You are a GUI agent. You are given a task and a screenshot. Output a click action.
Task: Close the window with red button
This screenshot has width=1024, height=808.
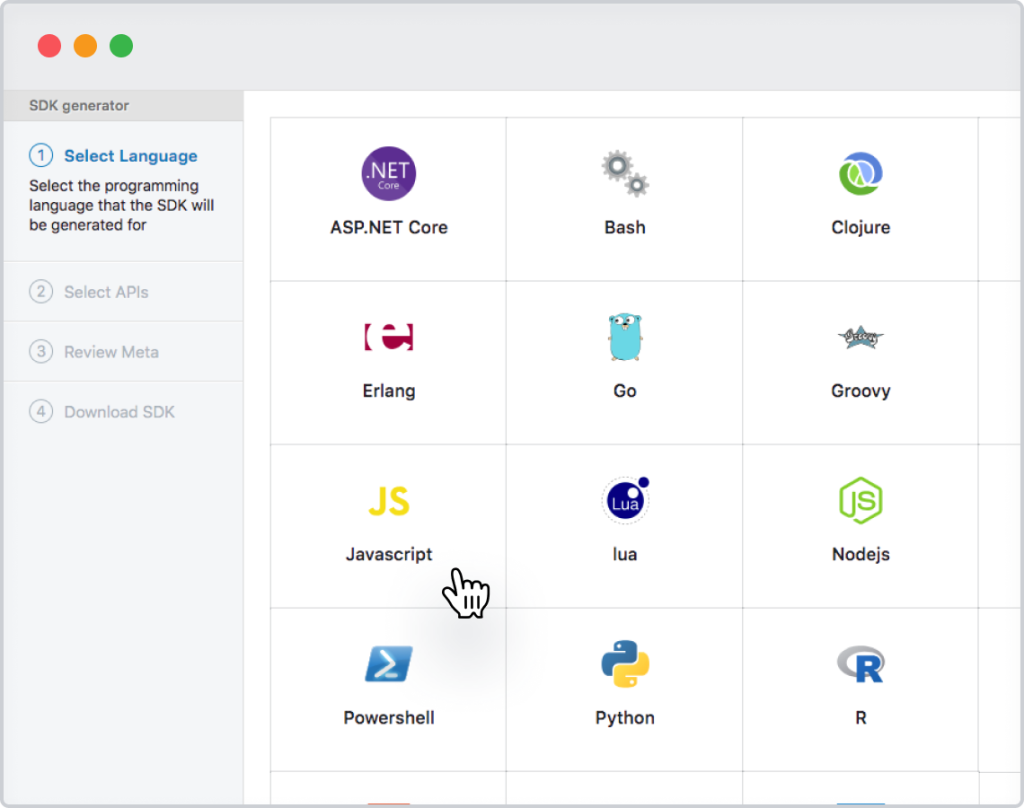(x=49, y=46)
